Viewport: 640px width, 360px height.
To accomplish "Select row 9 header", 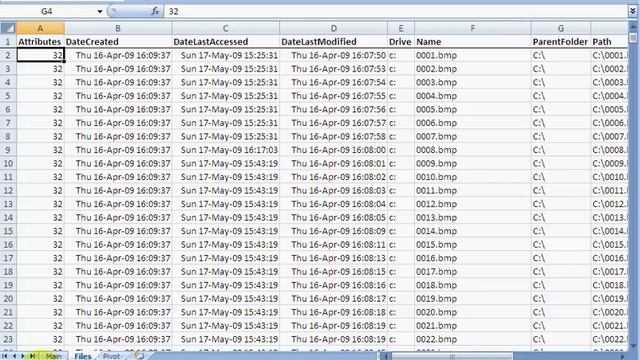I will (x=8, y=150).
